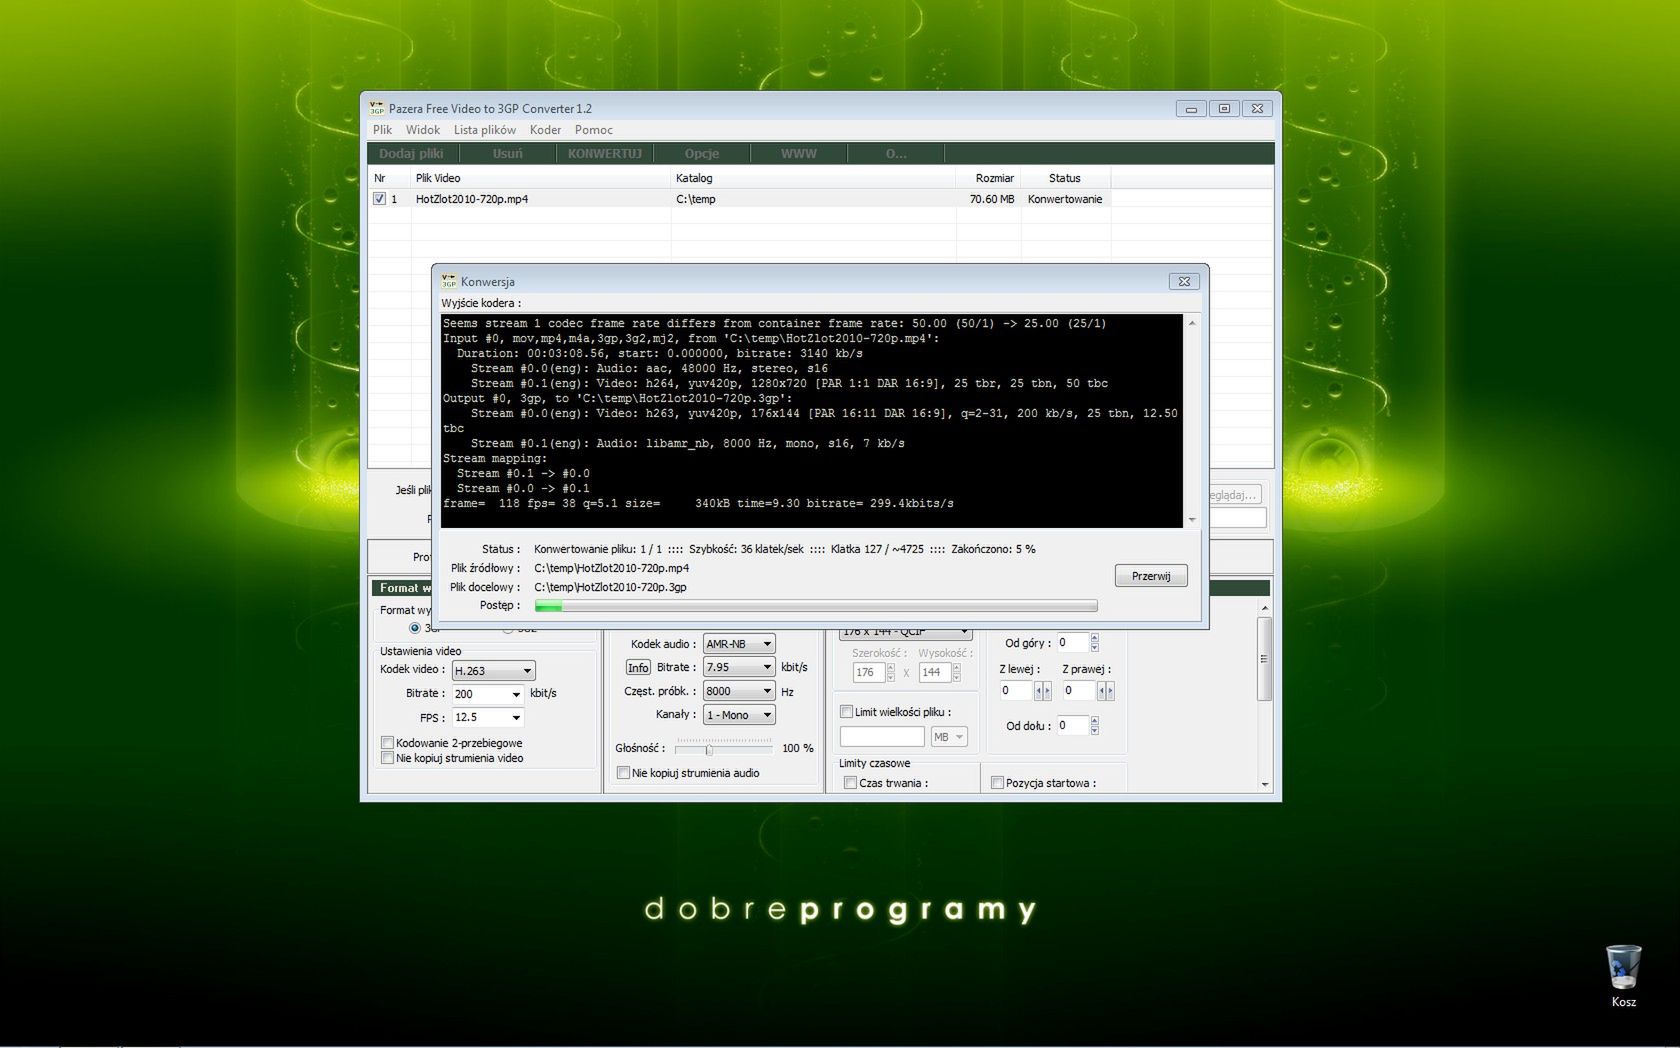Click the Przerwij button to abort conversion

point(1151,576)
